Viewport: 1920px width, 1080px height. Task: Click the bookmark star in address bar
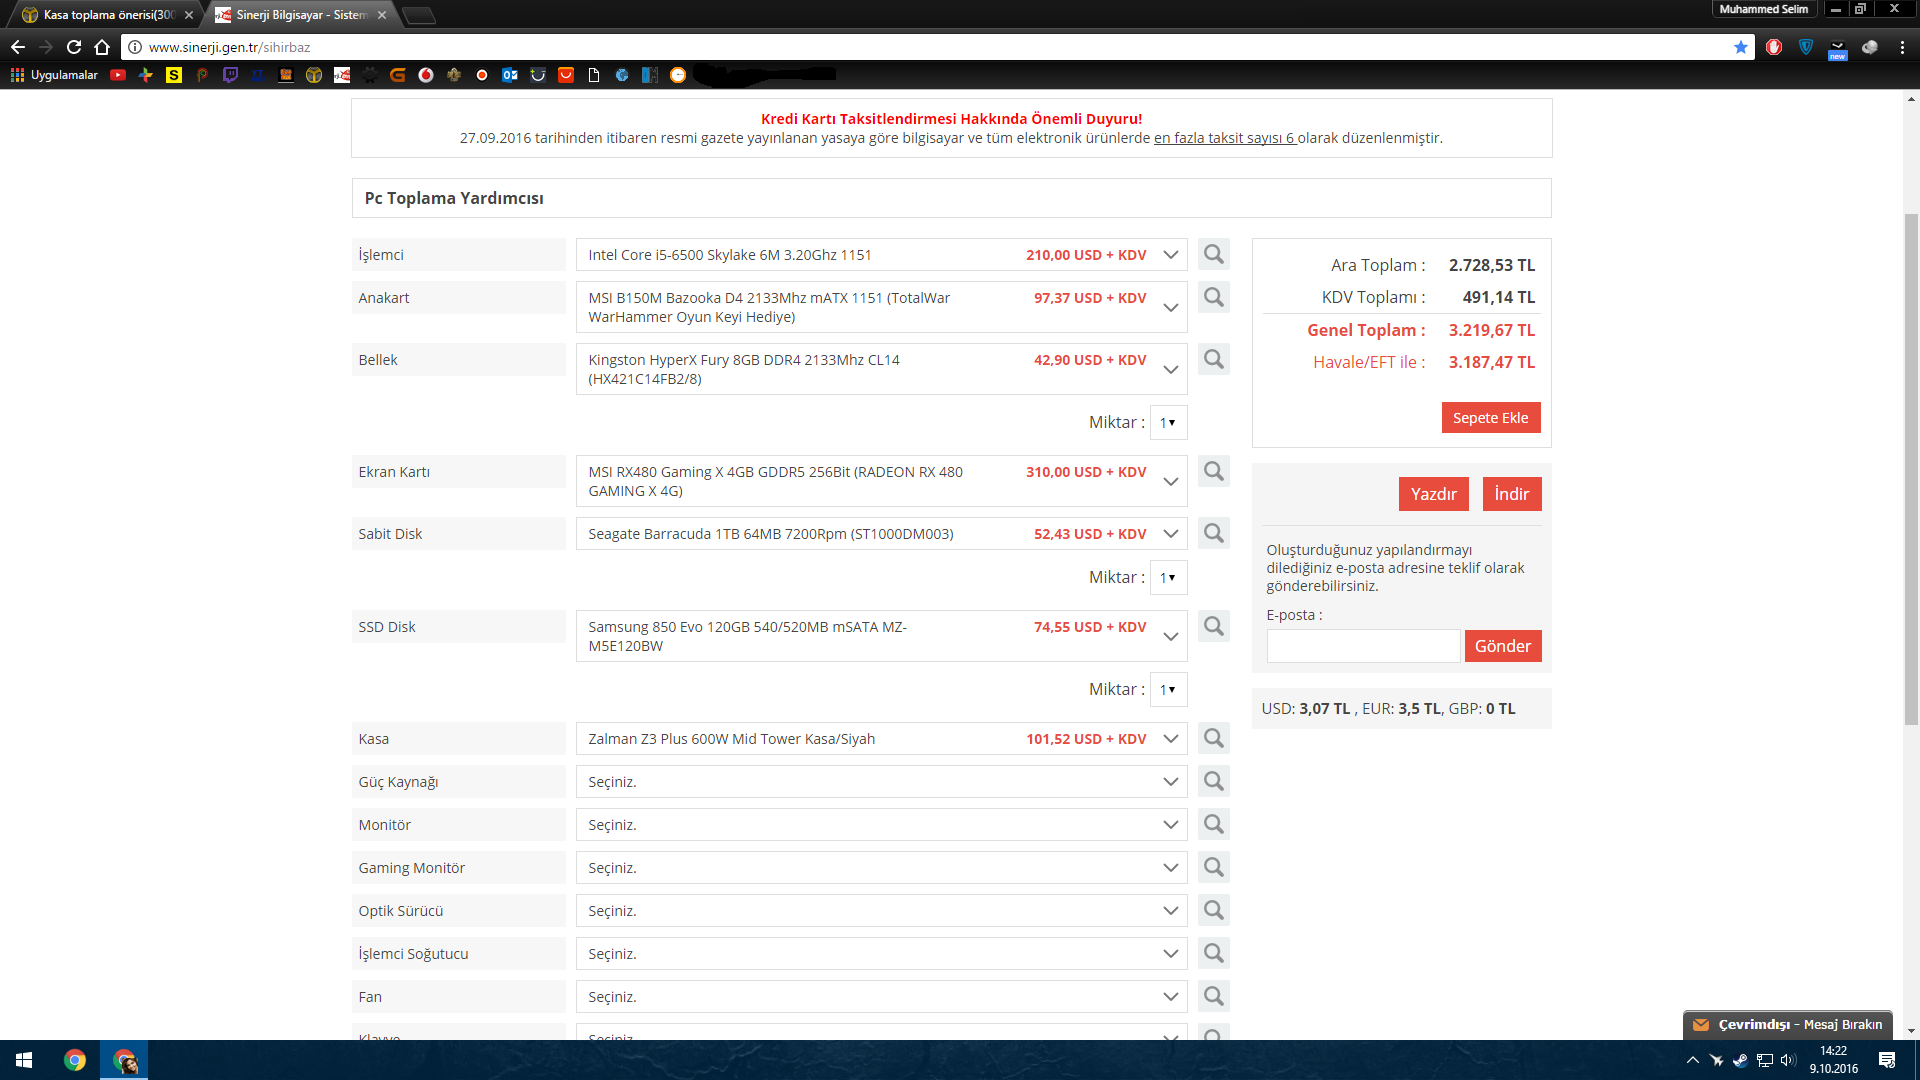pyautogui.click(x=1741, y=47)
